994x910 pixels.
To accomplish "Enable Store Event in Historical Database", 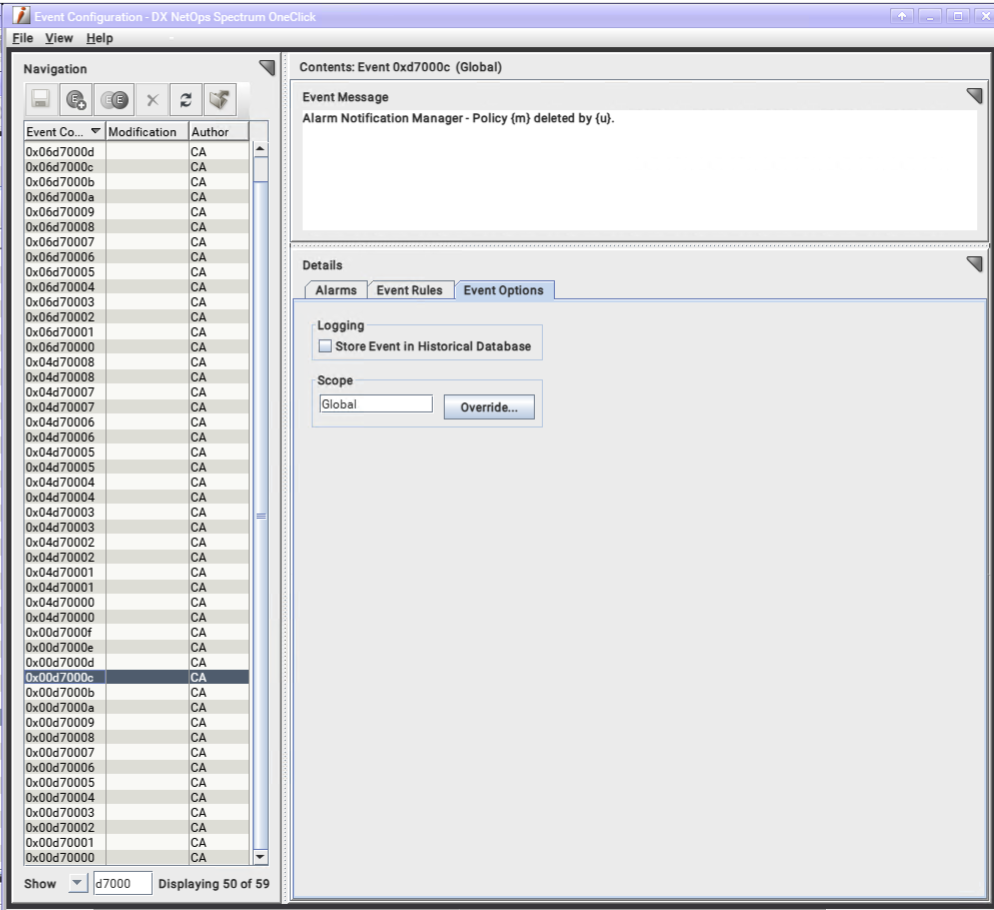I will [325, 347].
